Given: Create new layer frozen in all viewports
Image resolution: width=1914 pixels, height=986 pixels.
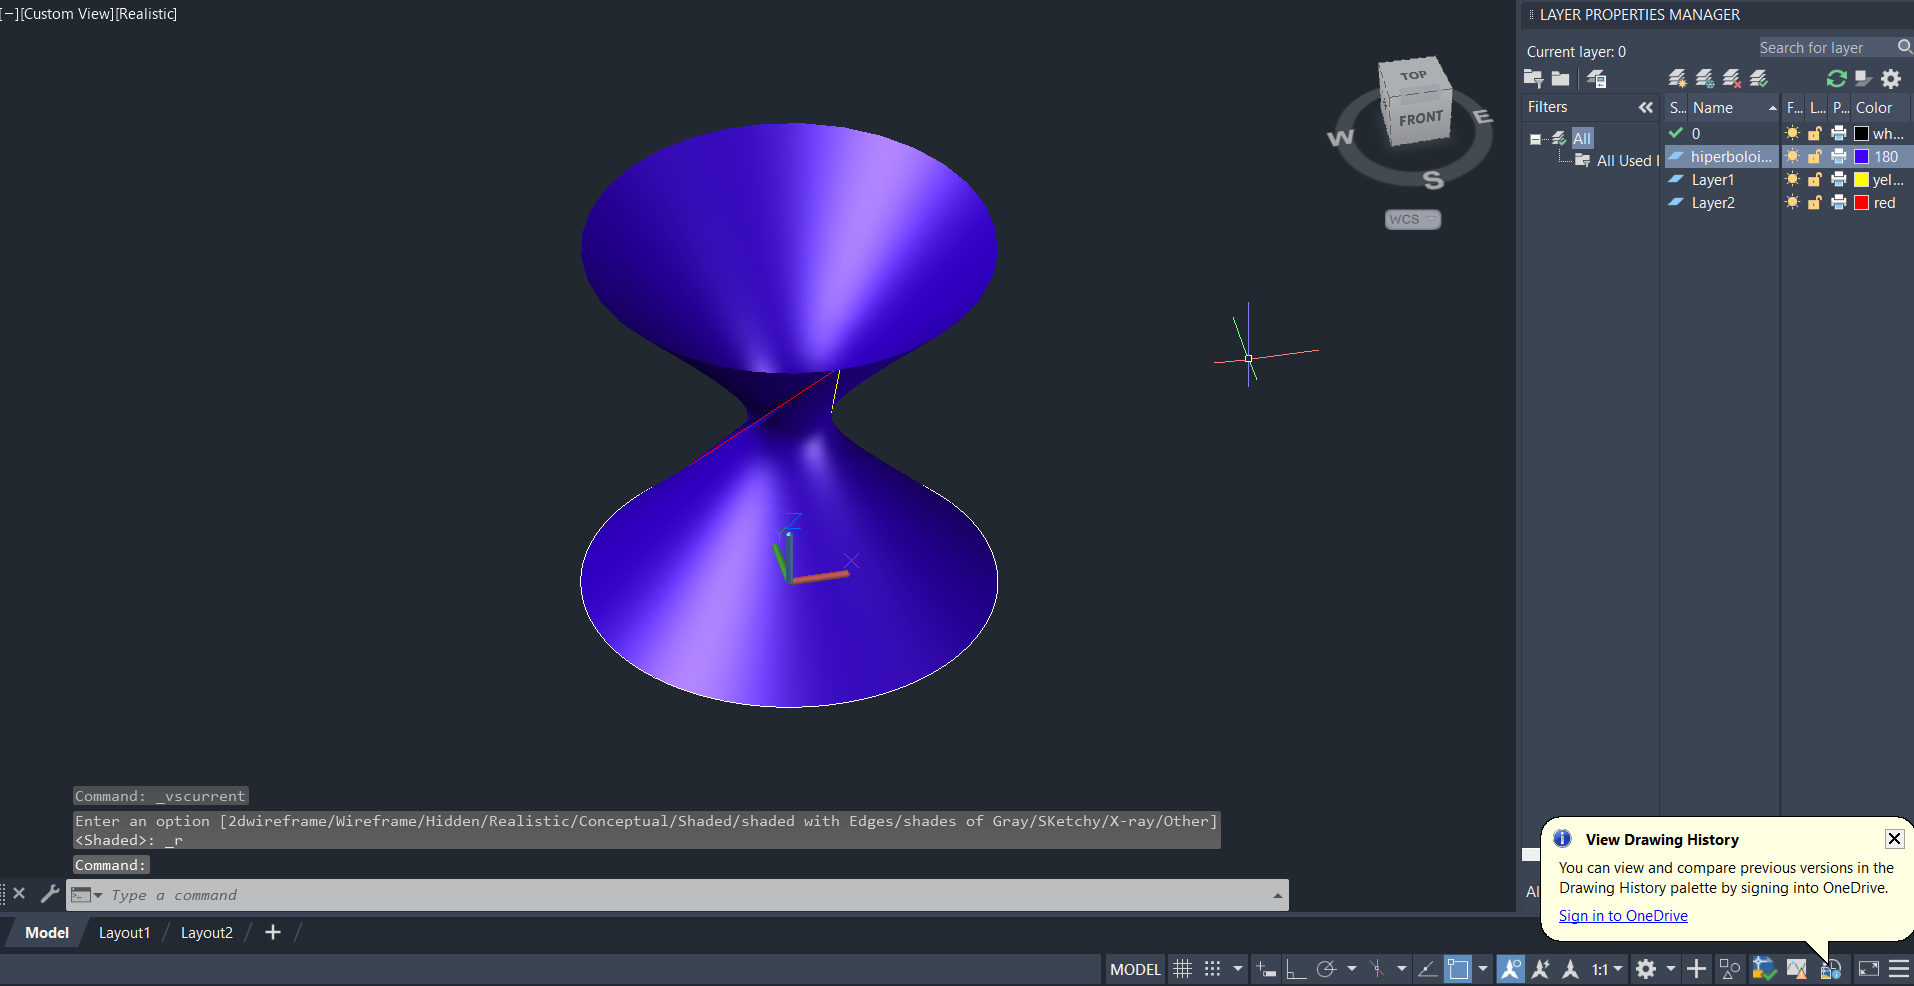Looking at the screenshot, I should (1705, 78).
